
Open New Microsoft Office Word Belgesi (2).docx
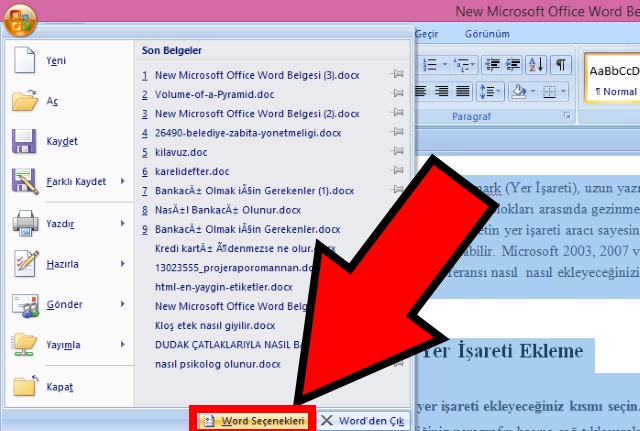point(257,113)
